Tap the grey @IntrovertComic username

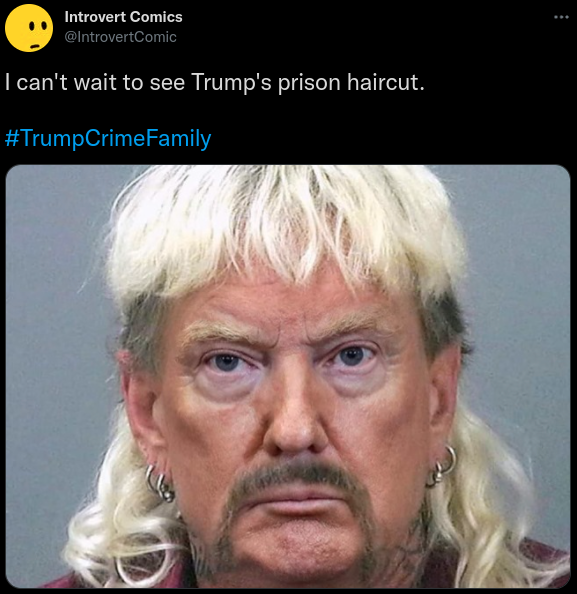(x=120, y=37)
